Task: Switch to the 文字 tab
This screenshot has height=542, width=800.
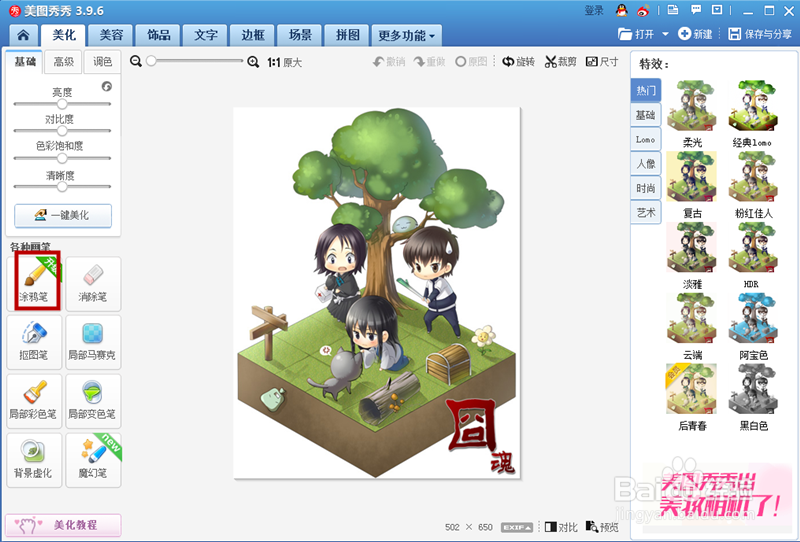Action: (206, 35)
